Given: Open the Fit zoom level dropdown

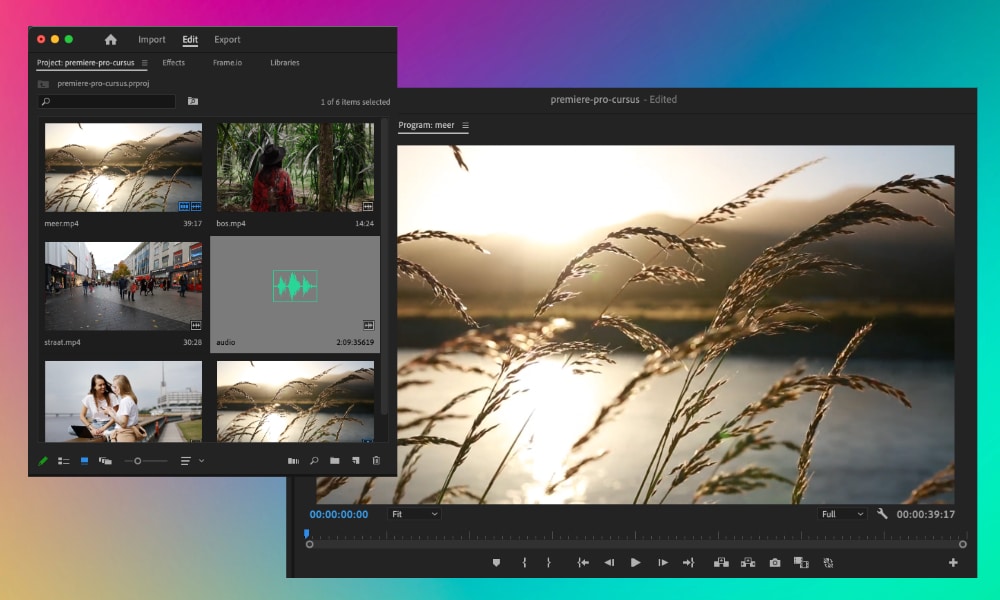Looking at the screenshot, I should (413, 514).
